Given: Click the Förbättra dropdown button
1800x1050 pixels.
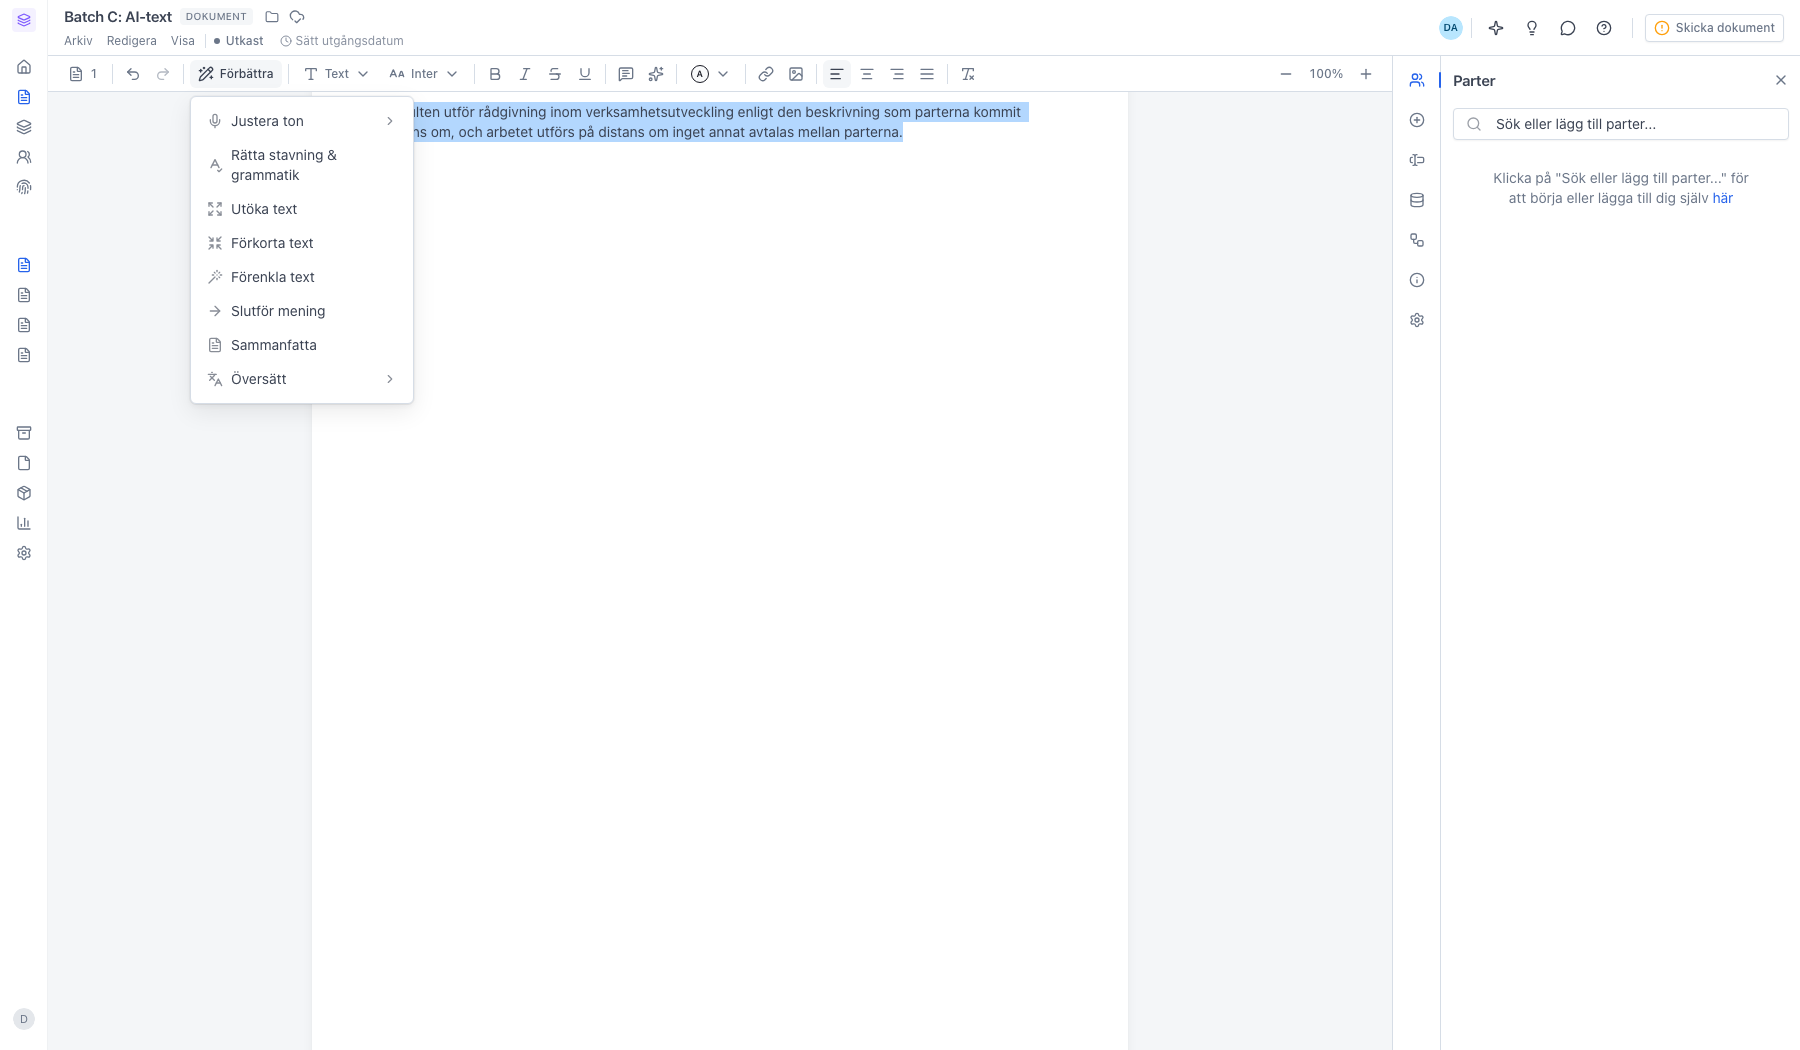Looking at the screenshot, I should click(236, 74).
